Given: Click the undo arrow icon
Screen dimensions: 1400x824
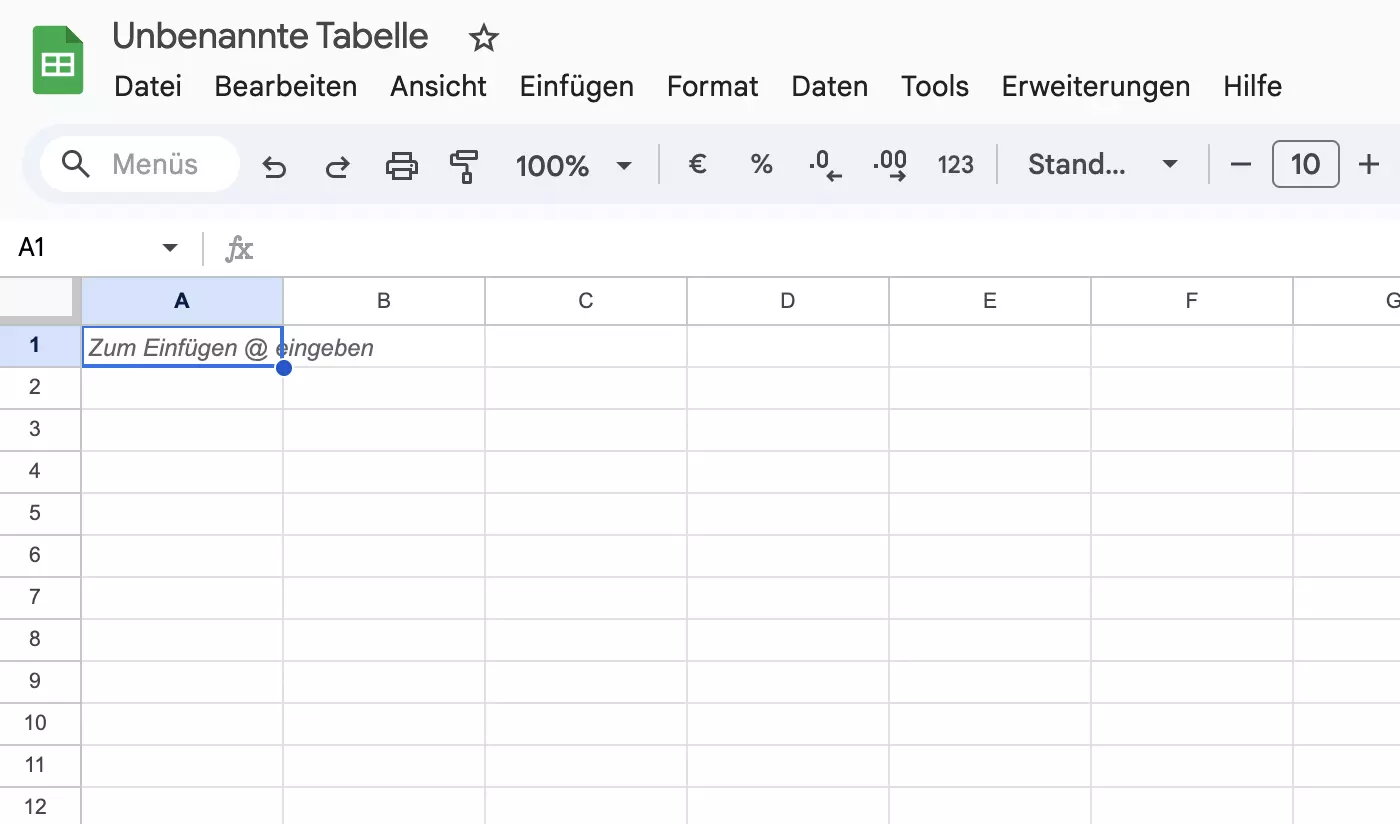Looking at the screenshot, I should tap(274, 166).
